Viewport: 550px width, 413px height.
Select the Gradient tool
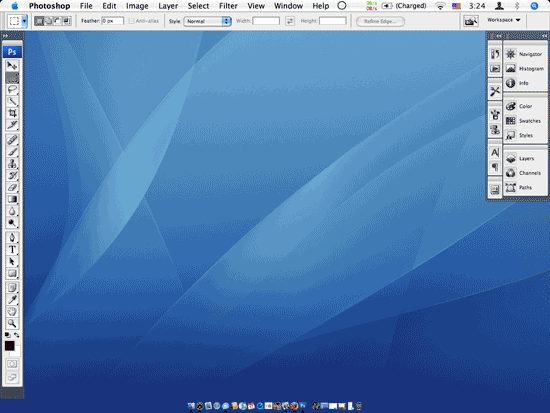coord(12,199)
